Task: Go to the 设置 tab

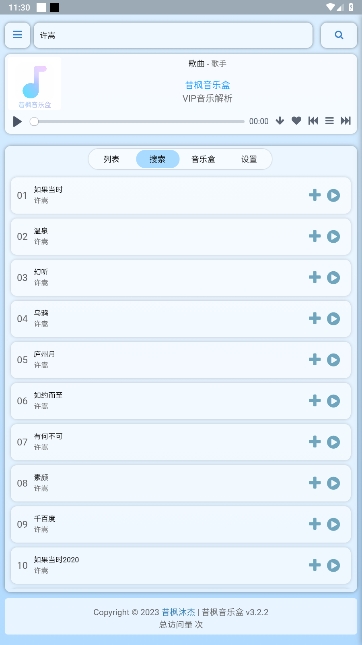Action: click(249, 159)
